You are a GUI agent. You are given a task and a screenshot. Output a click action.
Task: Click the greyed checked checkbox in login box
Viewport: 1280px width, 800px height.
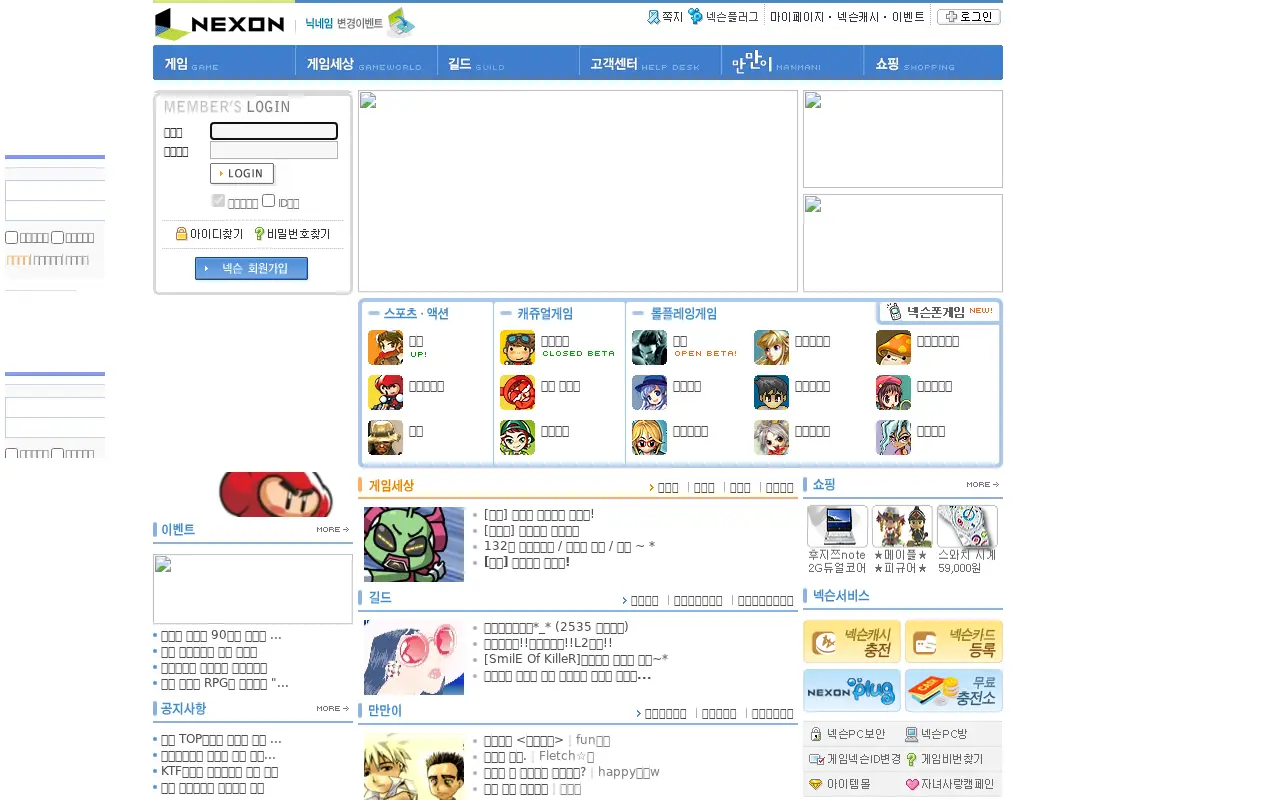pos(218,201)
